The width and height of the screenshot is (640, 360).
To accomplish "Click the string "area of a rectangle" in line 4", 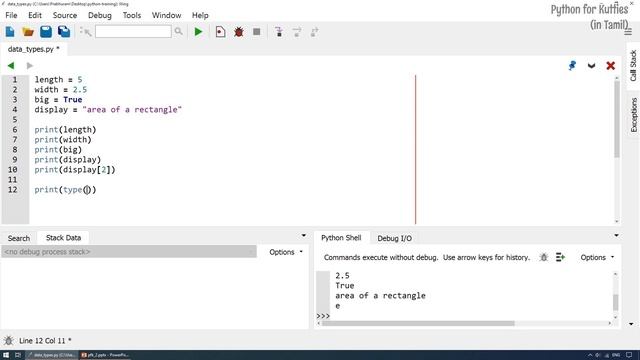I will pos(132,109).
